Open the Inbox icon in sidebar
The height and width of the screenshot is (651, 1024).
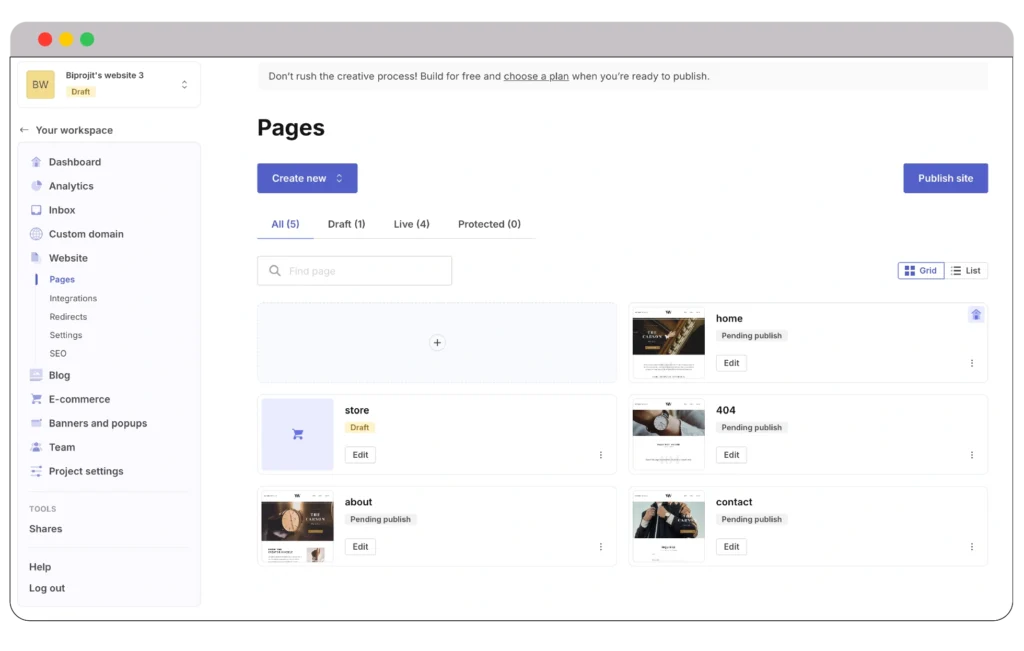tap(37, 209)
